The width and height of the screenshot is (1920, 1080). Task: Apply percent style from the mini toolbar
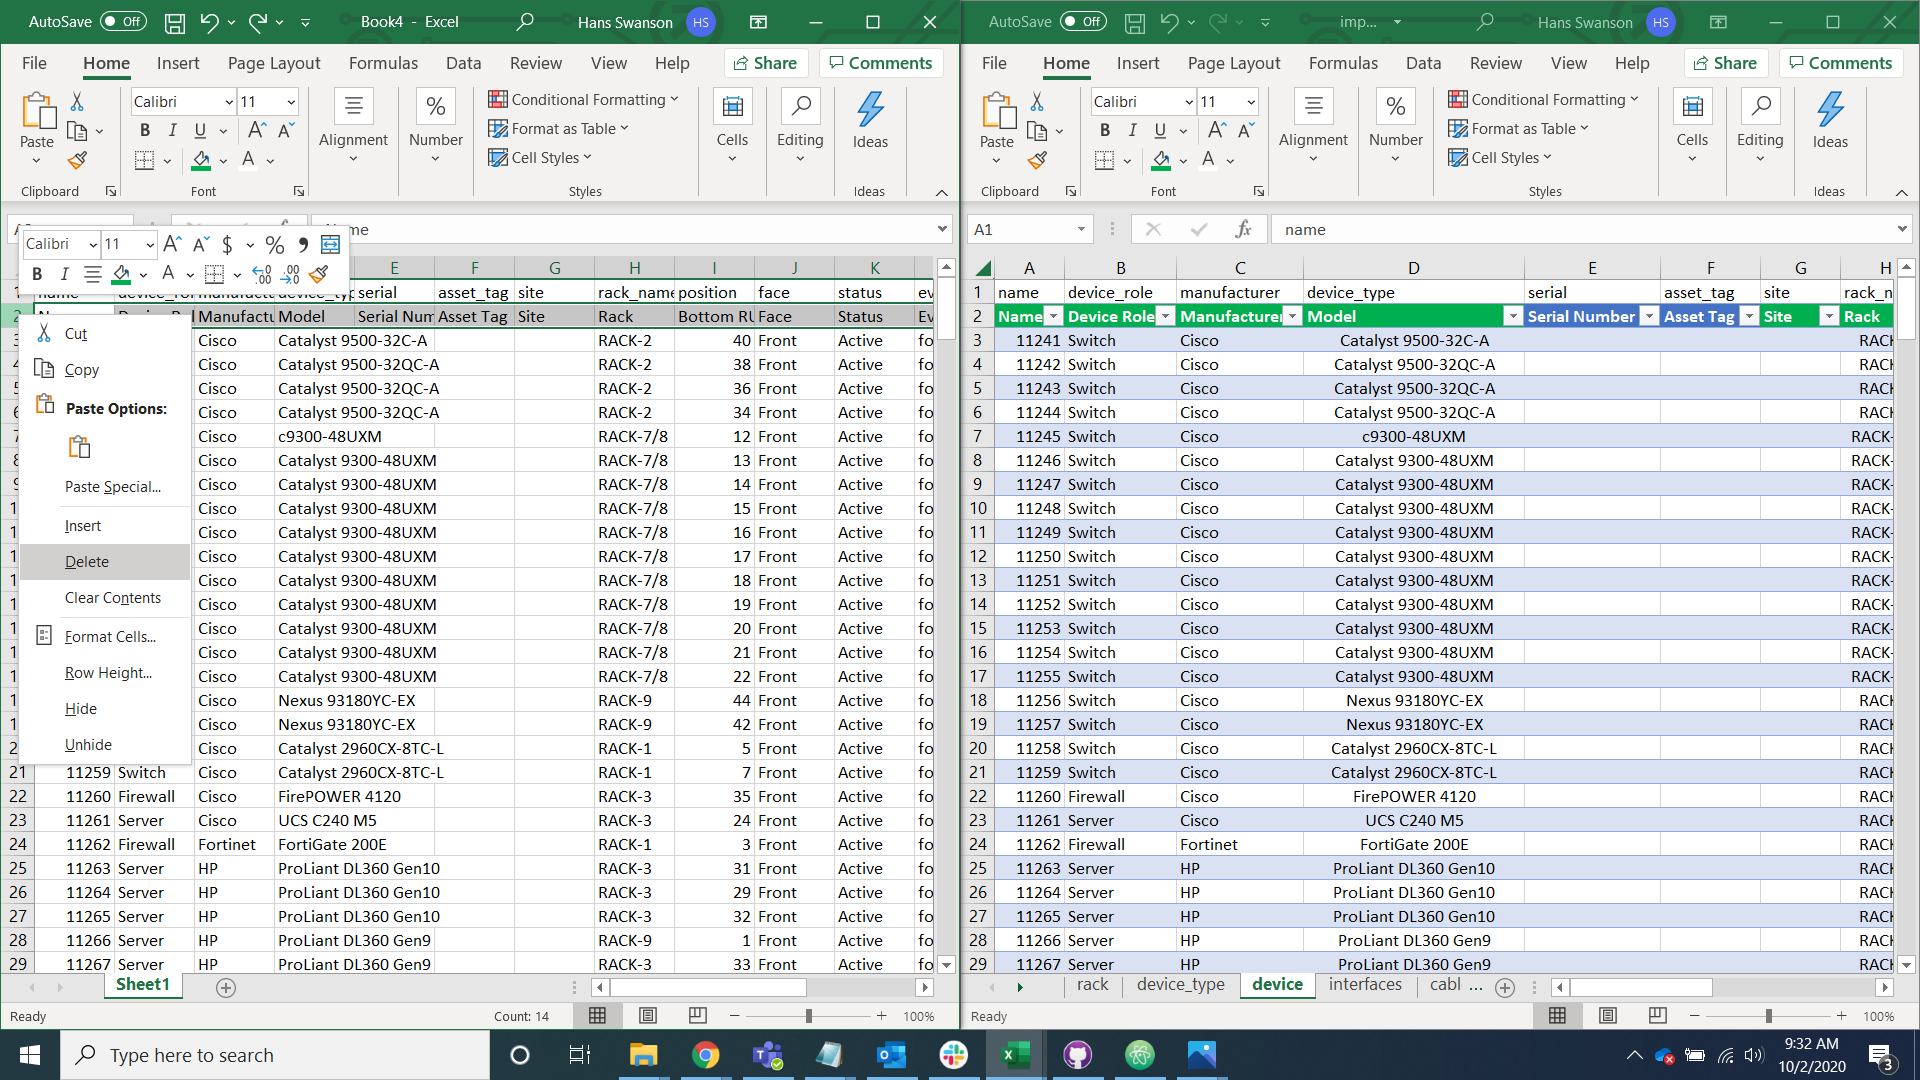pyautogui.click(x=275, y=245)
